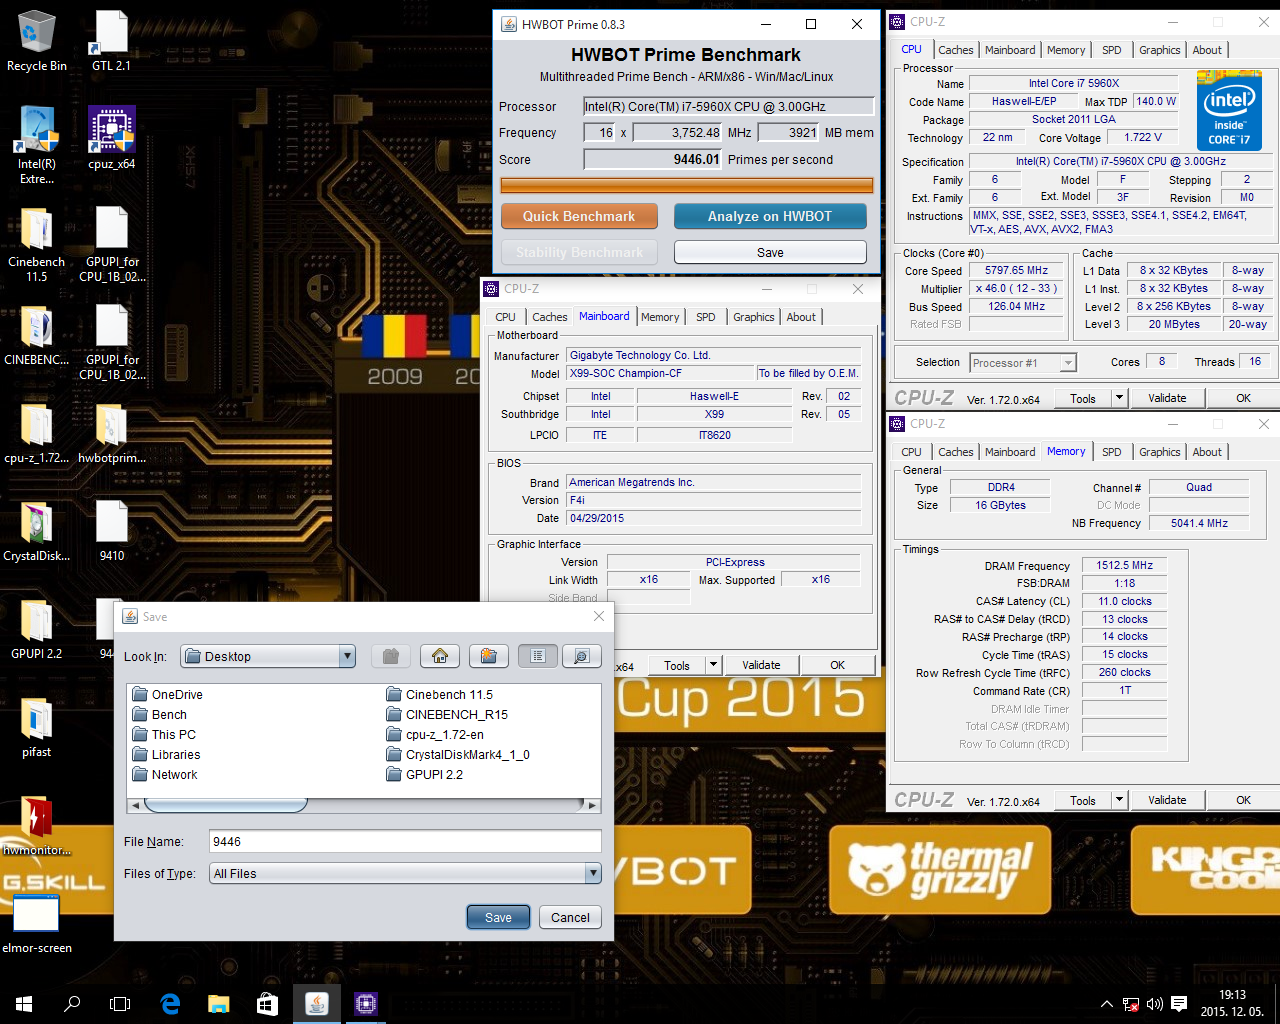Select the GPUPI 2.2 desktop folder
1280x1024 pixels.
point(37,630)
